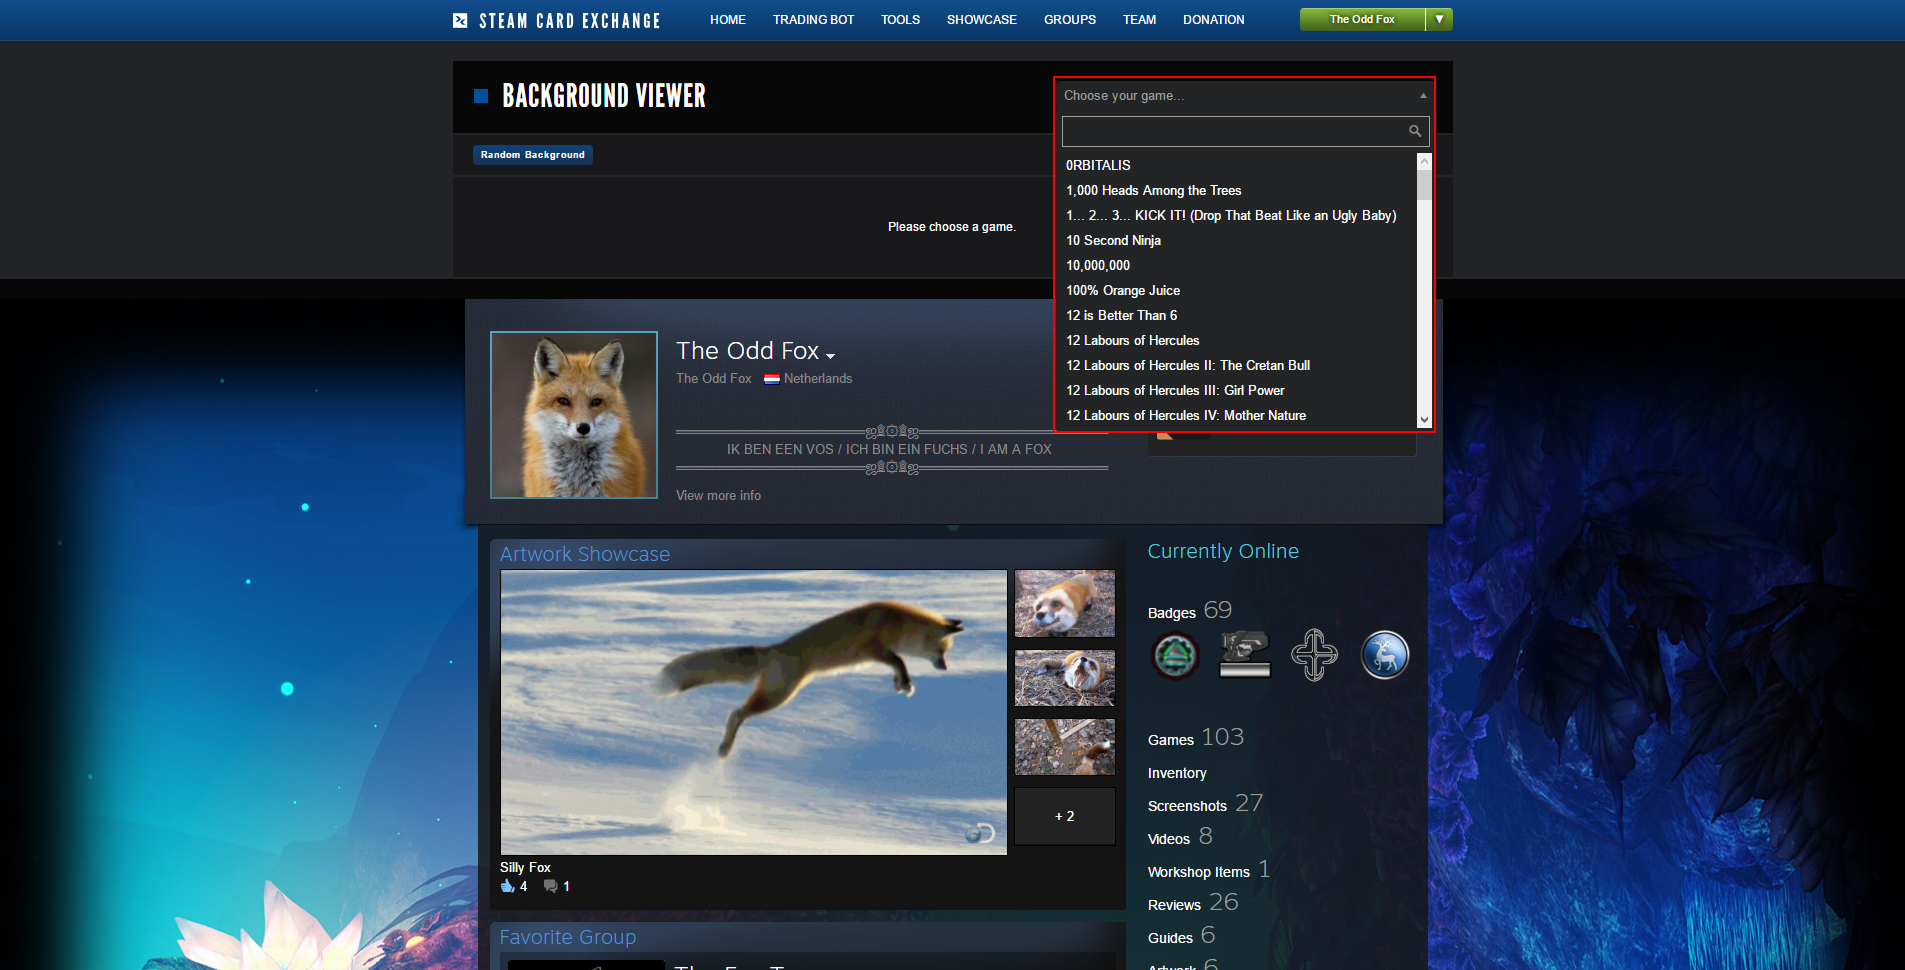The image size is (1905, 970).
Task: Open the Screenshots link
Action: coord(1187,806)
